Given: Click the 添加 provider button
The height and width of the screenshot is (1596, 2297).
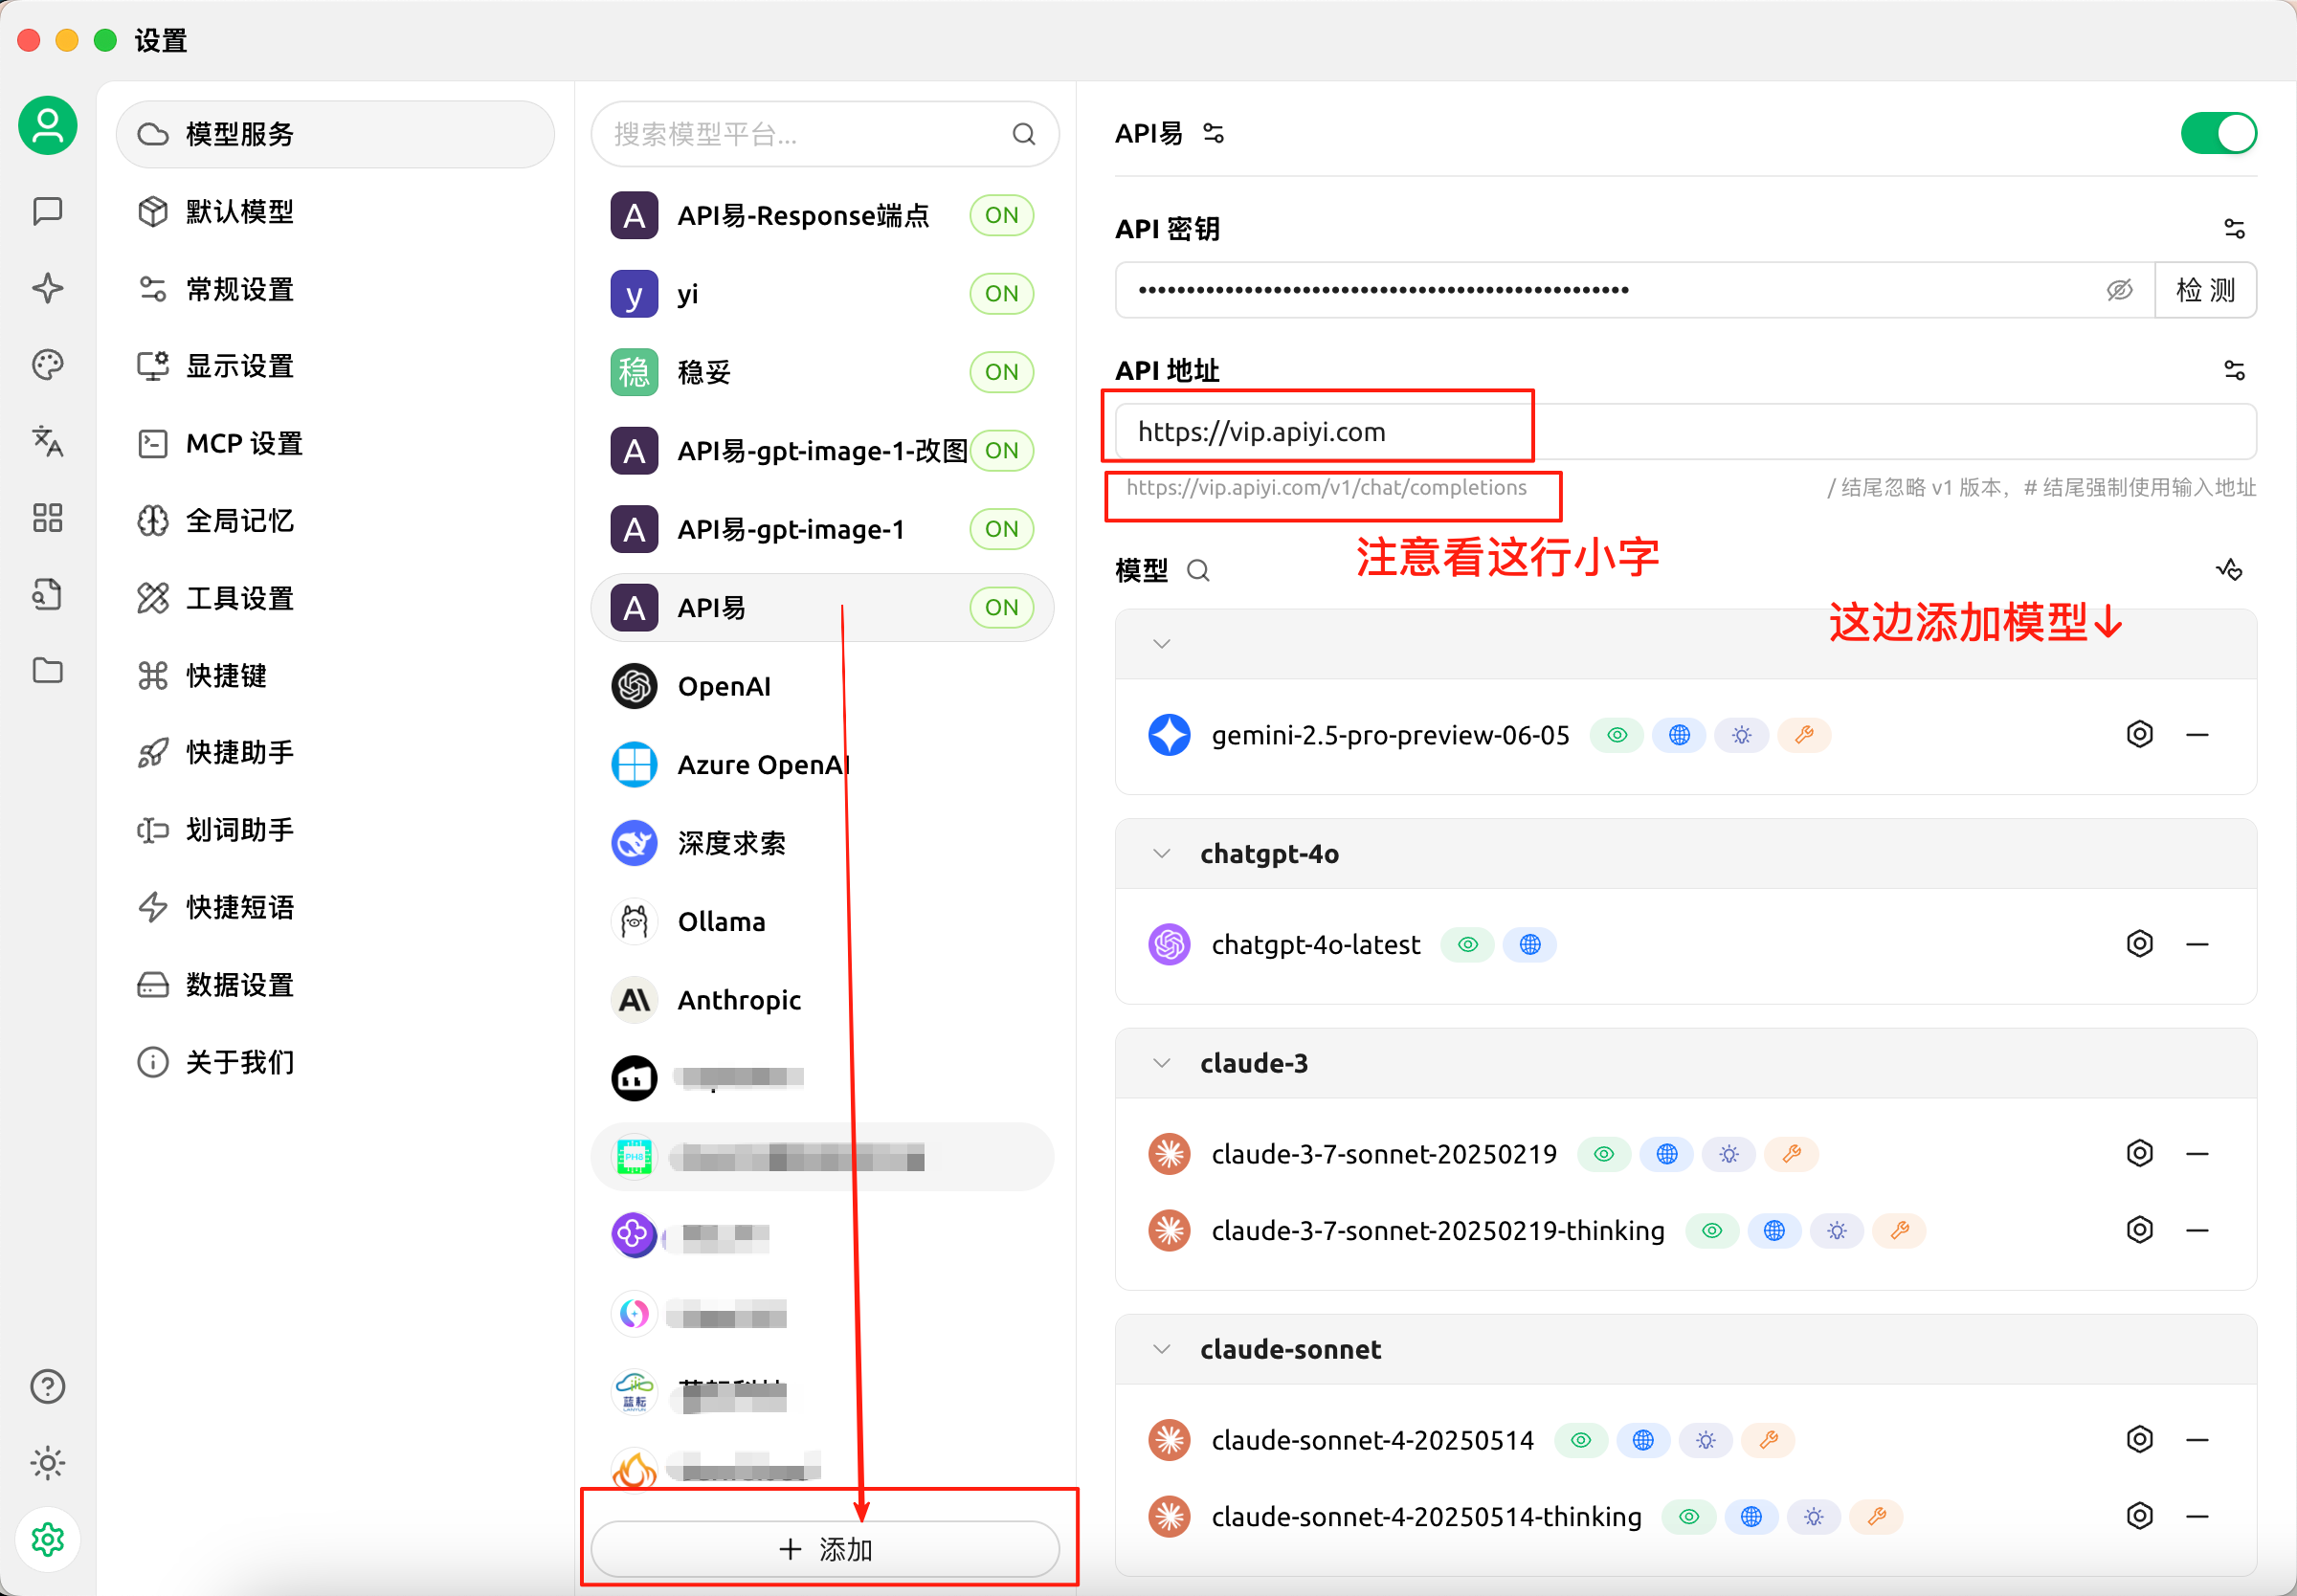Looking at the screenshot, I should pos(825,1549).
